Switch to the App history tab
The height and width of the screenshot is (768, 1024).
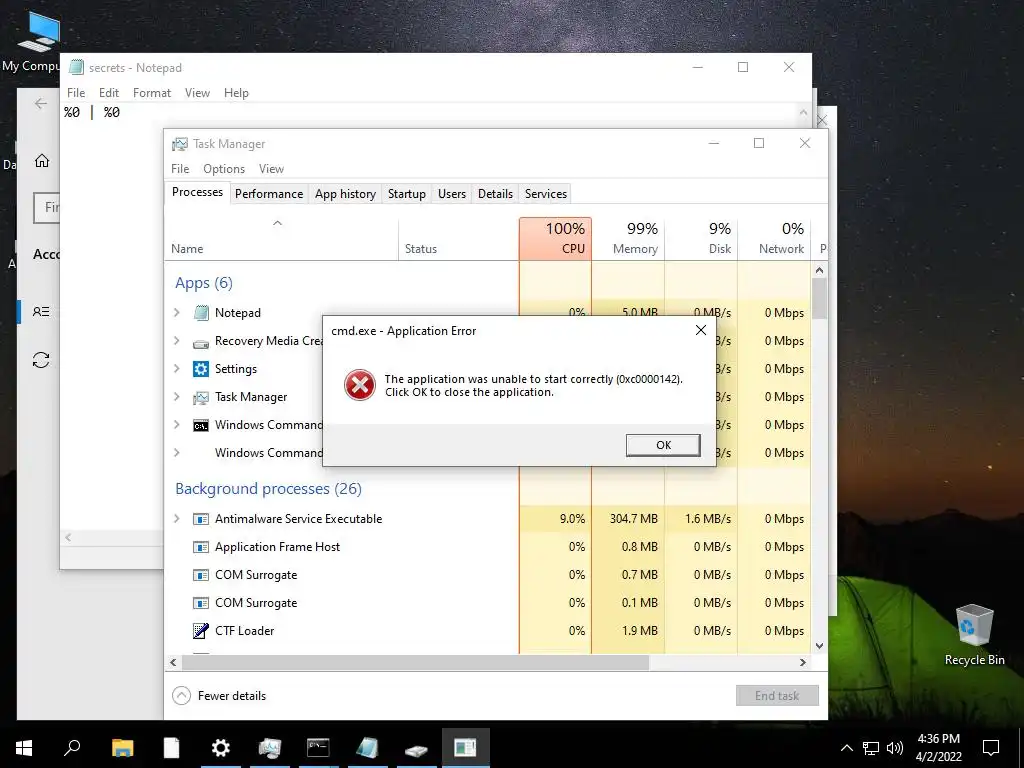coord(345,194)
